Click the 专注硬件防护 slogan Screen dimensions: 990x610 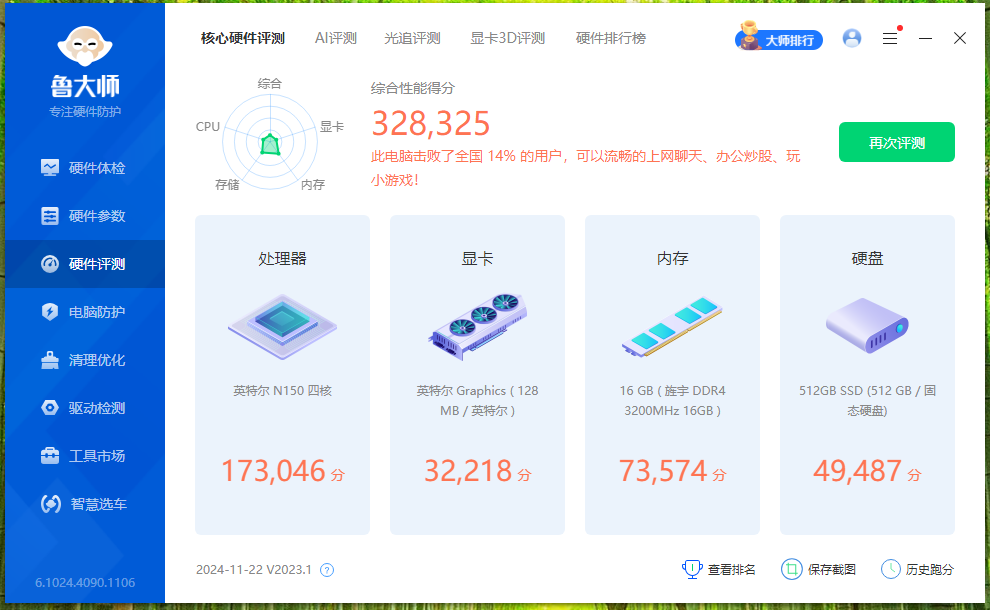click(x=85, y=112)
